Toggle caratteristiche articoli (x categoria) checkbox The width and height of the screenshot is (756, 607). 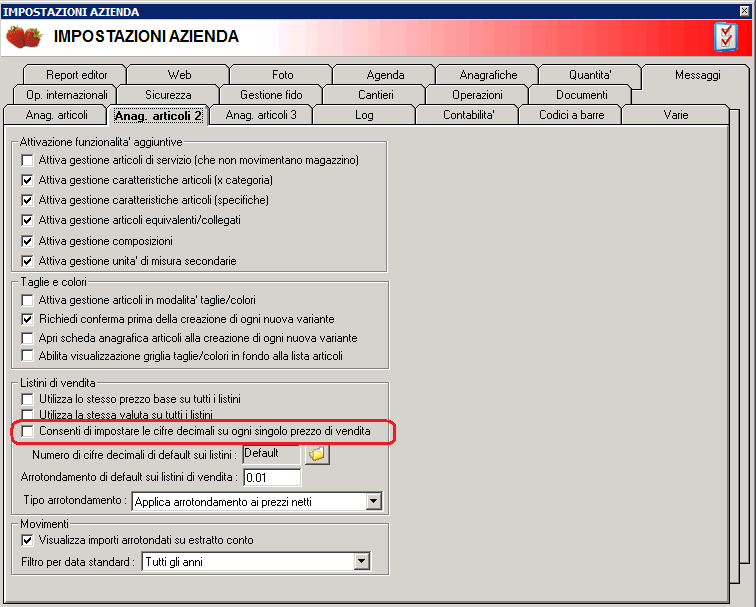(x=27, y=180)
